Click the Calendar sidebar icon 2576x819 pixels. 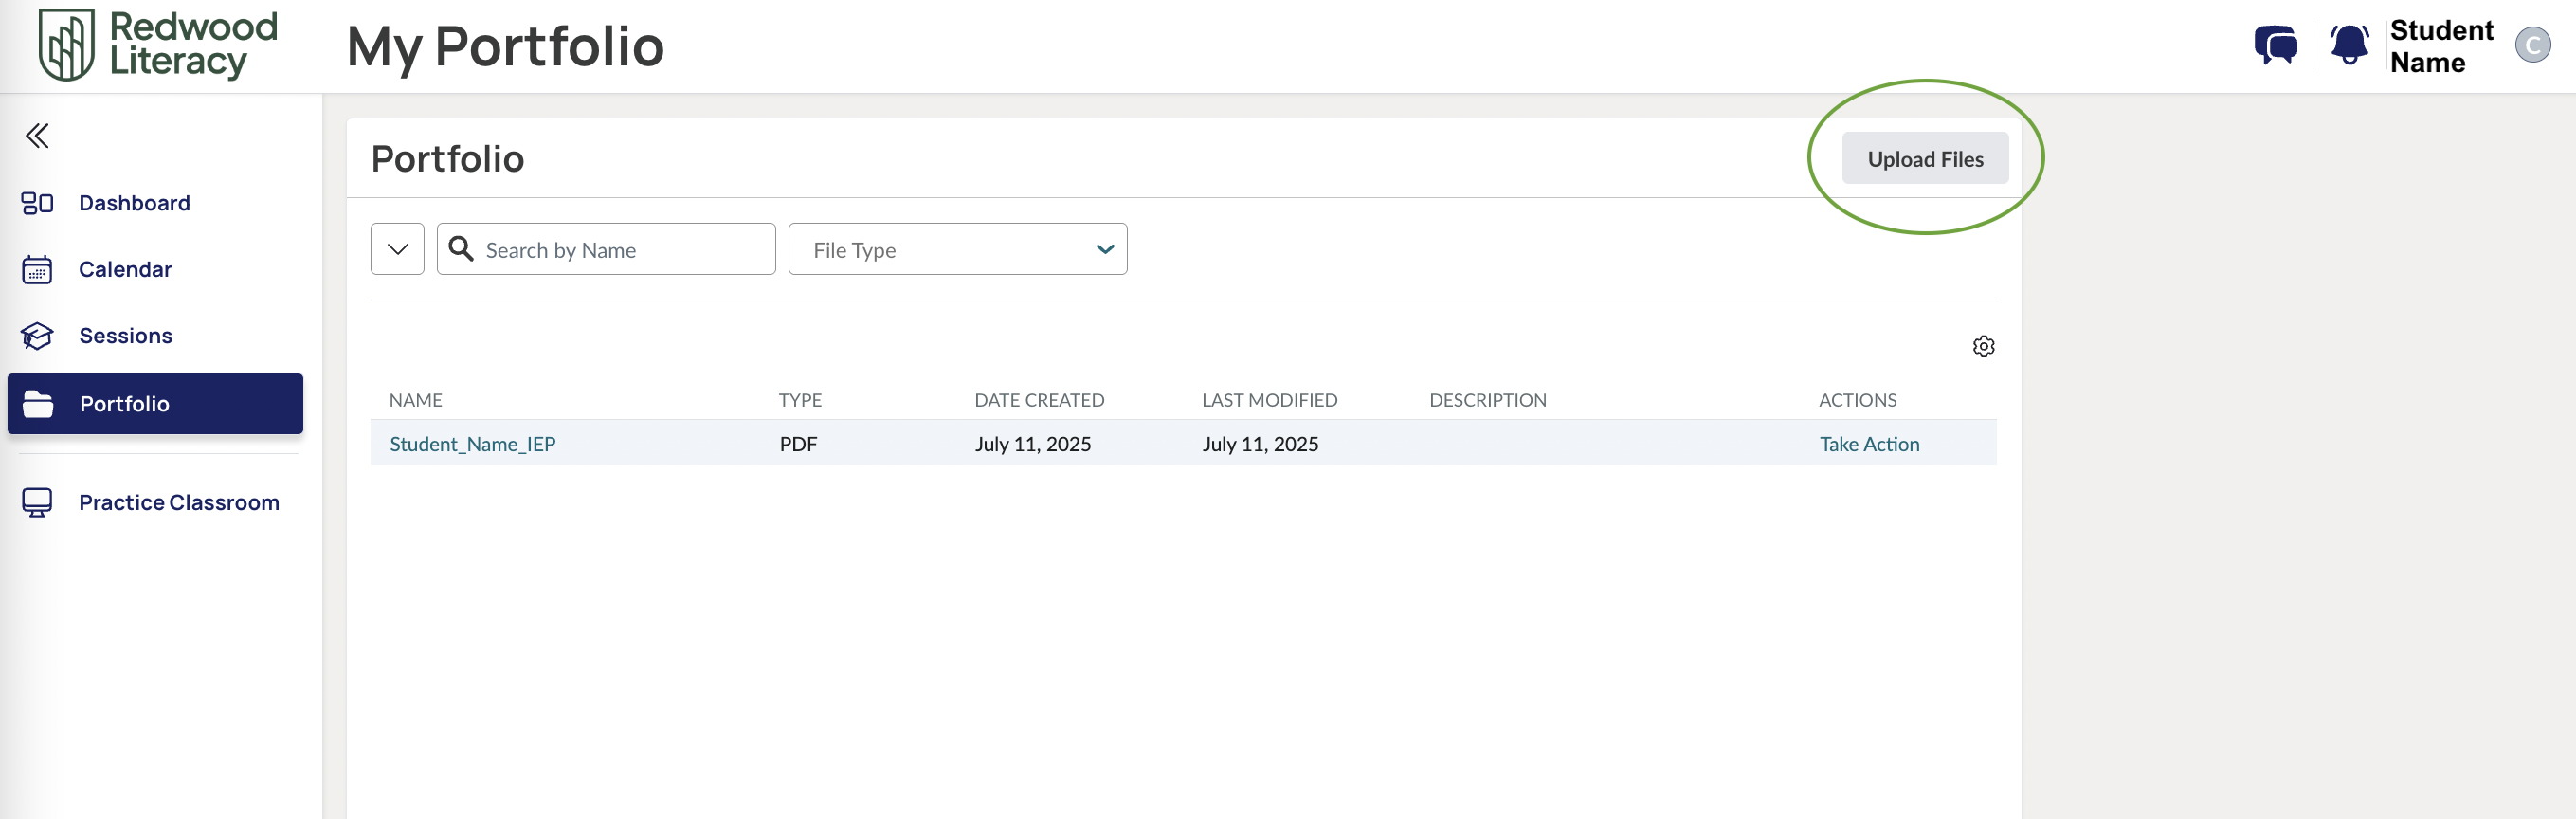[x=37, y=269]
